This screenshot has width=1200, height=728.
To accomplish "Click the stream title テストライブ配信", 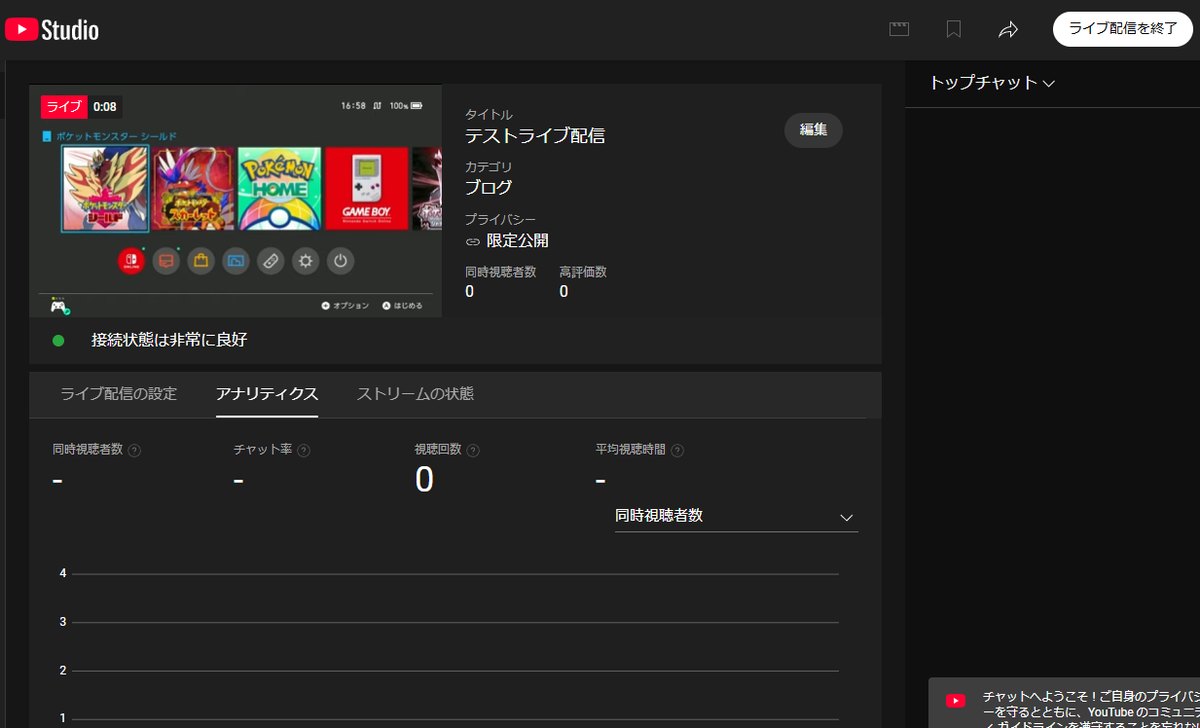I will (x=535, y=136).
